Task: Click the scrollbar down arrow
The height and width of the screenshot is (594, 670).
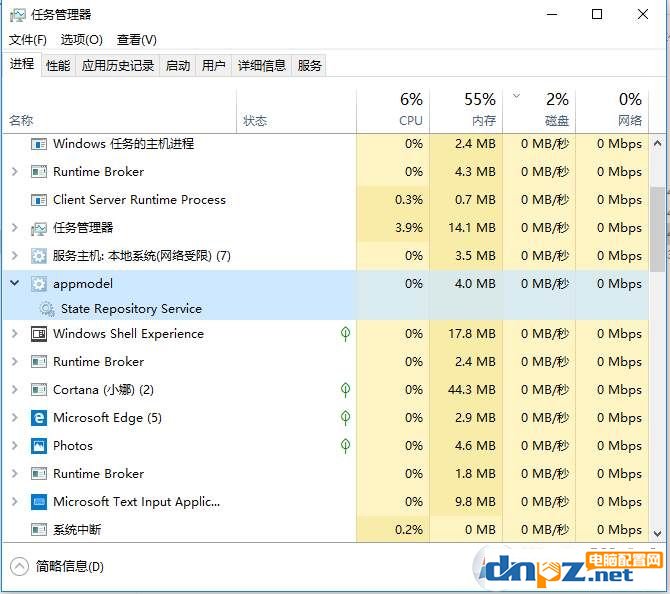Action: click(x=658, y=533)
